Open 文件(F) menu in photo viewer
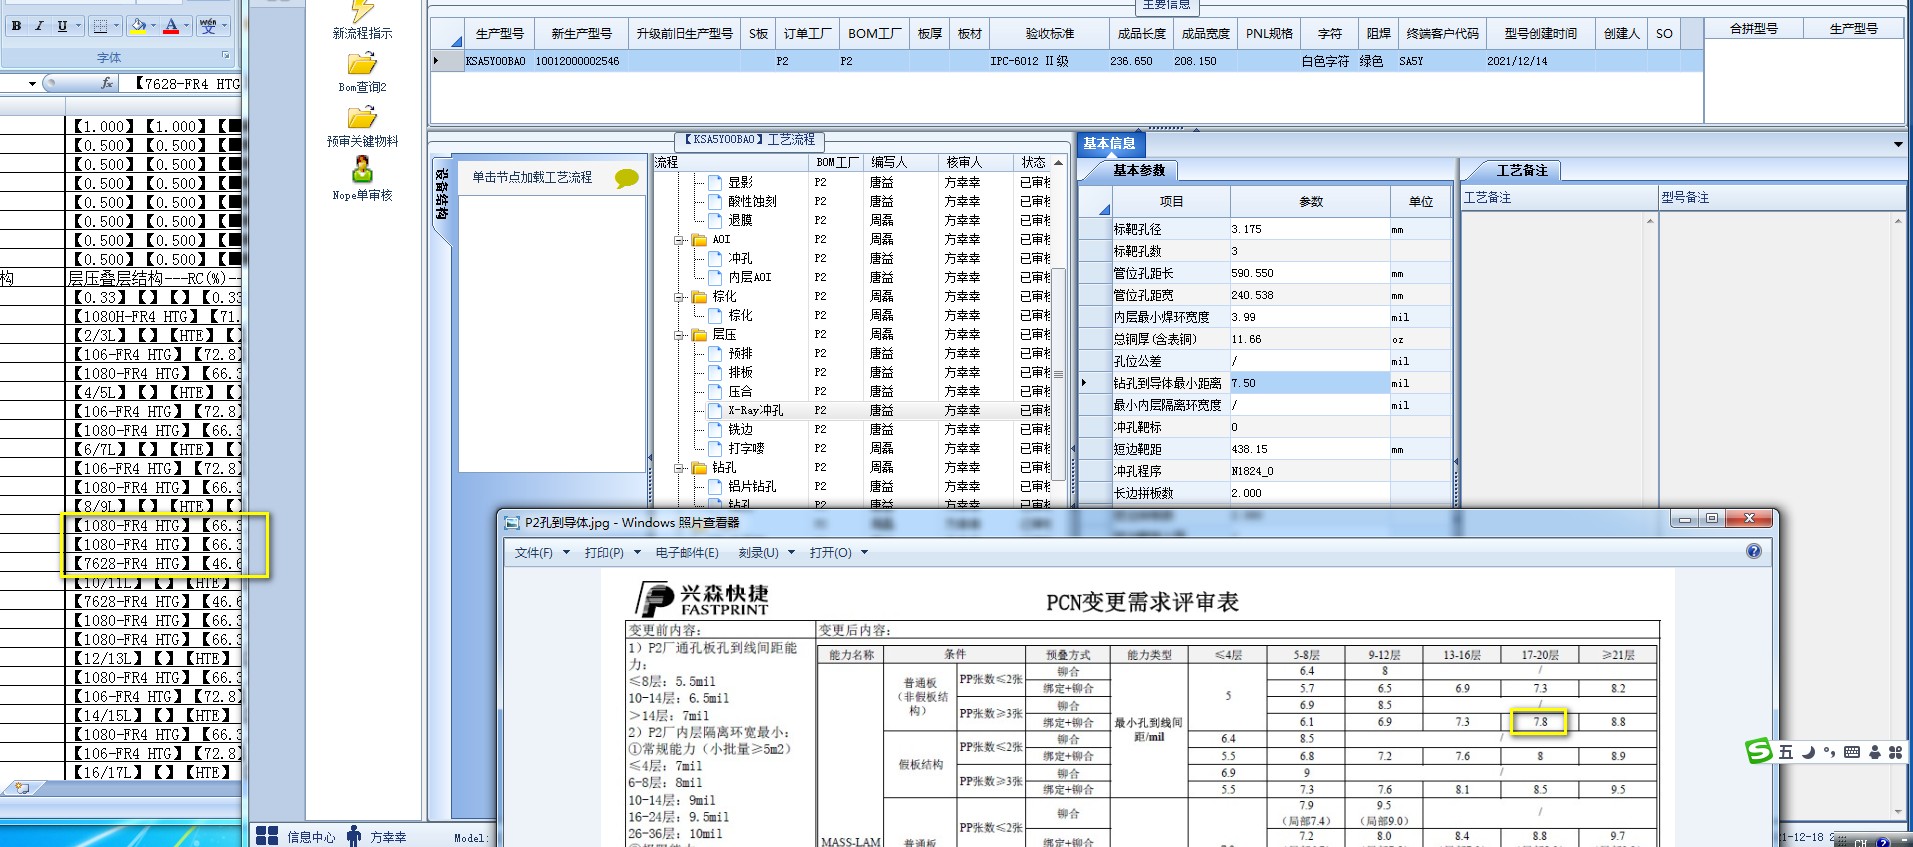 pyautogui.click(x=541, y=553)
